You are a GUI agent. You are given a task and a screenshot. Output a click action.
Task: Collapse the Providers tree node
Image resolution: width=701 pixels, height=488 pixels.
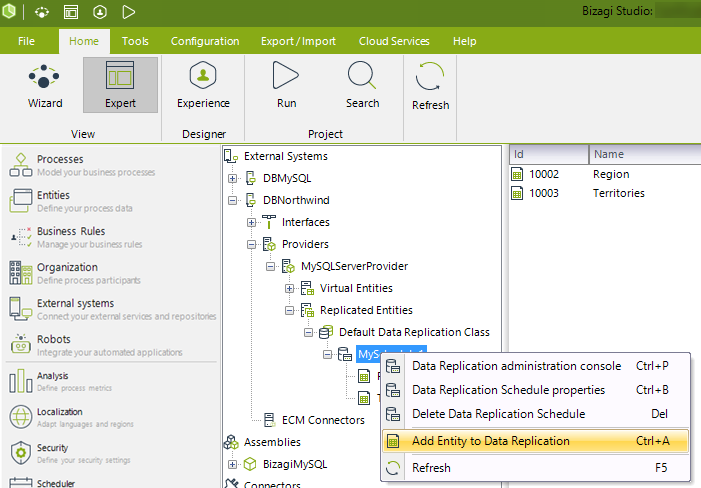pyautogui.click(x=252, y=244)
